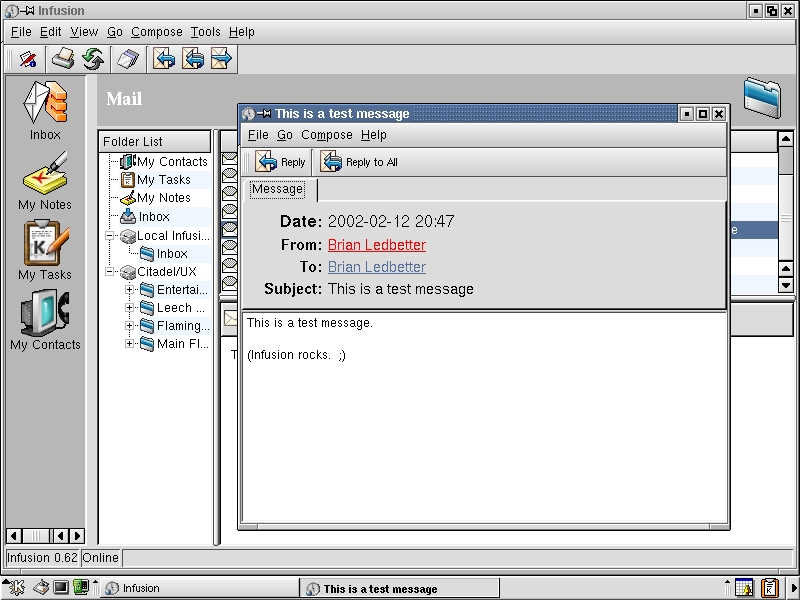The height and width of the screenshot is (600, 800).
Task: Switch to the Infusion taskbar button
Action: click(199, 588)
